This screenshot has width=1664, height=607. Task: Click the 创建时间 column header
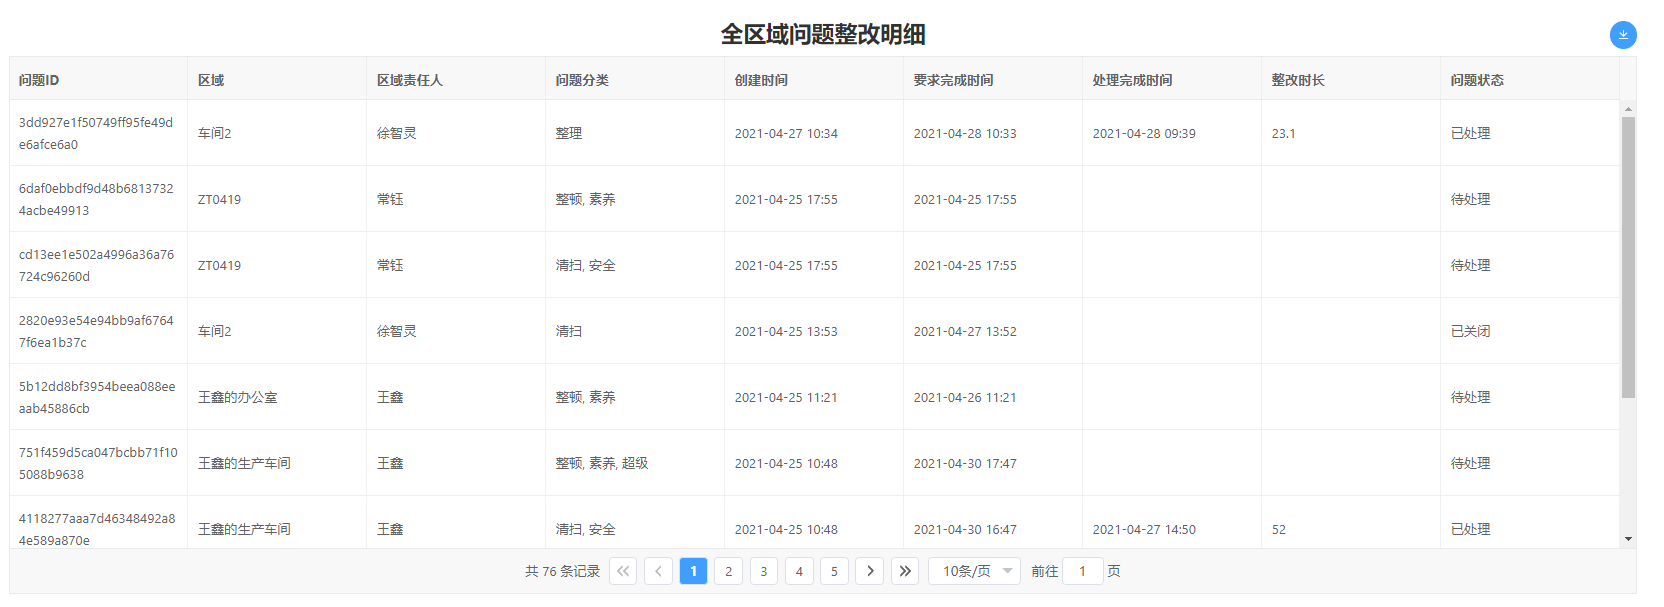[761, 80]
